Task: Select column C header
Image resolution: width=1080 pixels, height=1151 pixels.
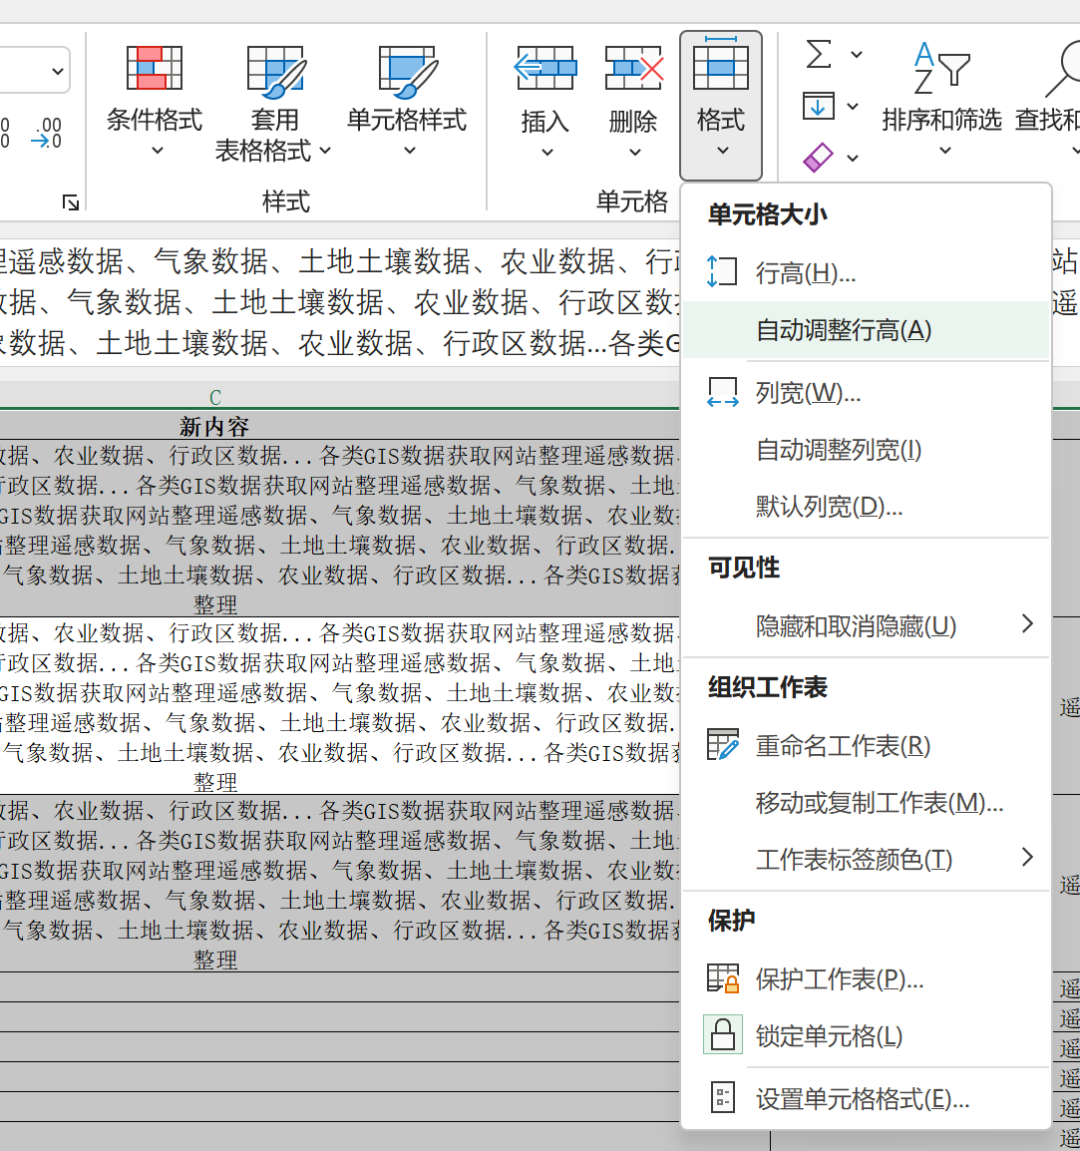Action: pyautogui.click(x=215, y=397)
